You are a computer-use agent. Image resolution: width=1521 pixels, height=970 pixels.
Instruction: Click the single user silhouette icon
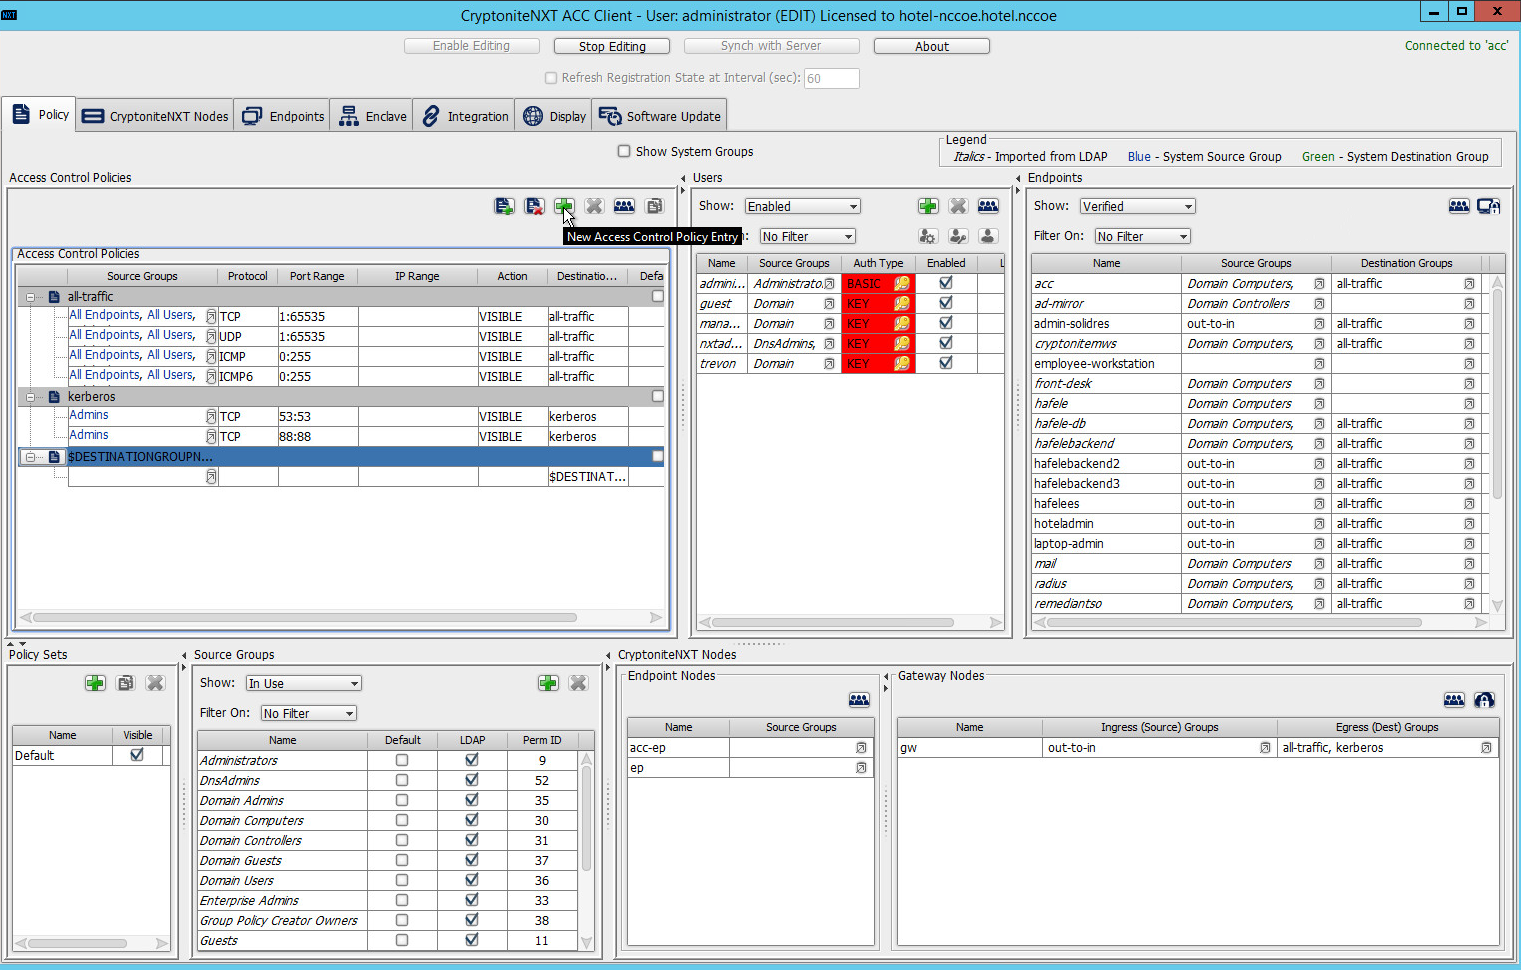pos(988,236)
